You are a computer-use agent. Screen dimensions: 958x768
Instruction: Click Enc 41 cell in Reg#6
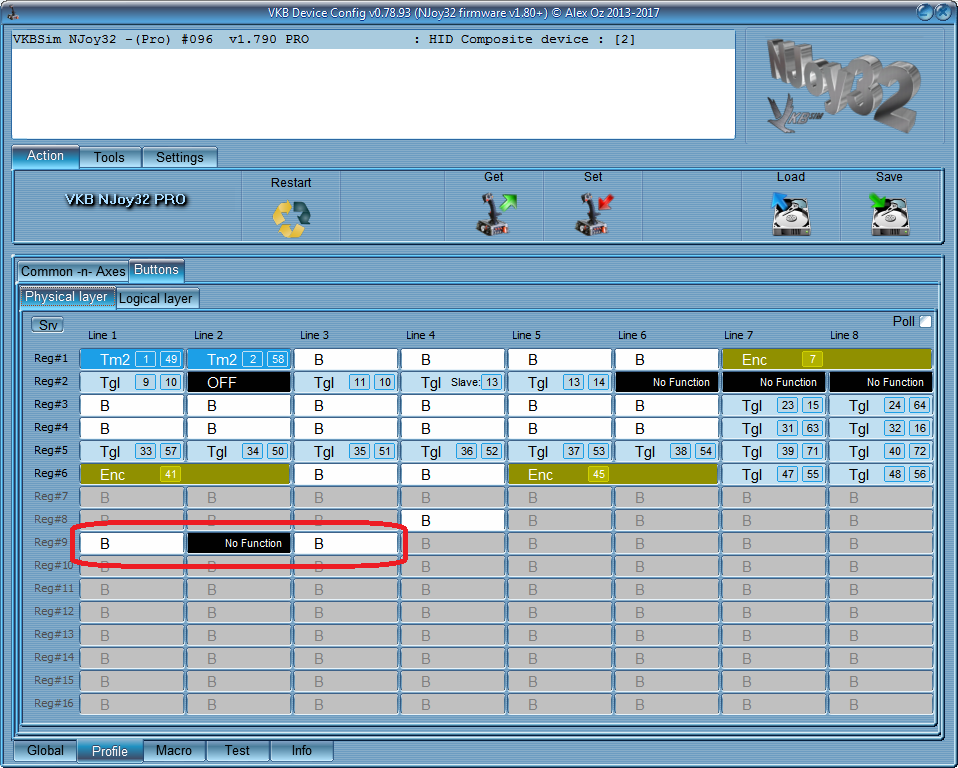click(185, 474)
